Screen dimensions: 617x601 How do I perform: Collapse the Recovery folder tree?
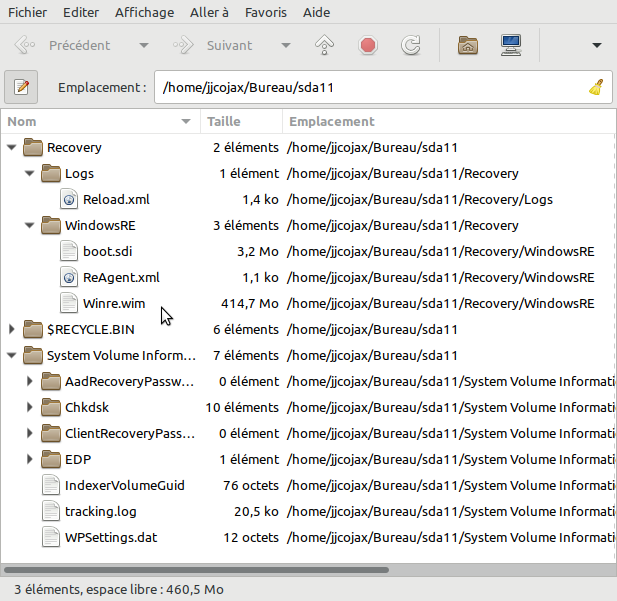[x=12, y=148]
